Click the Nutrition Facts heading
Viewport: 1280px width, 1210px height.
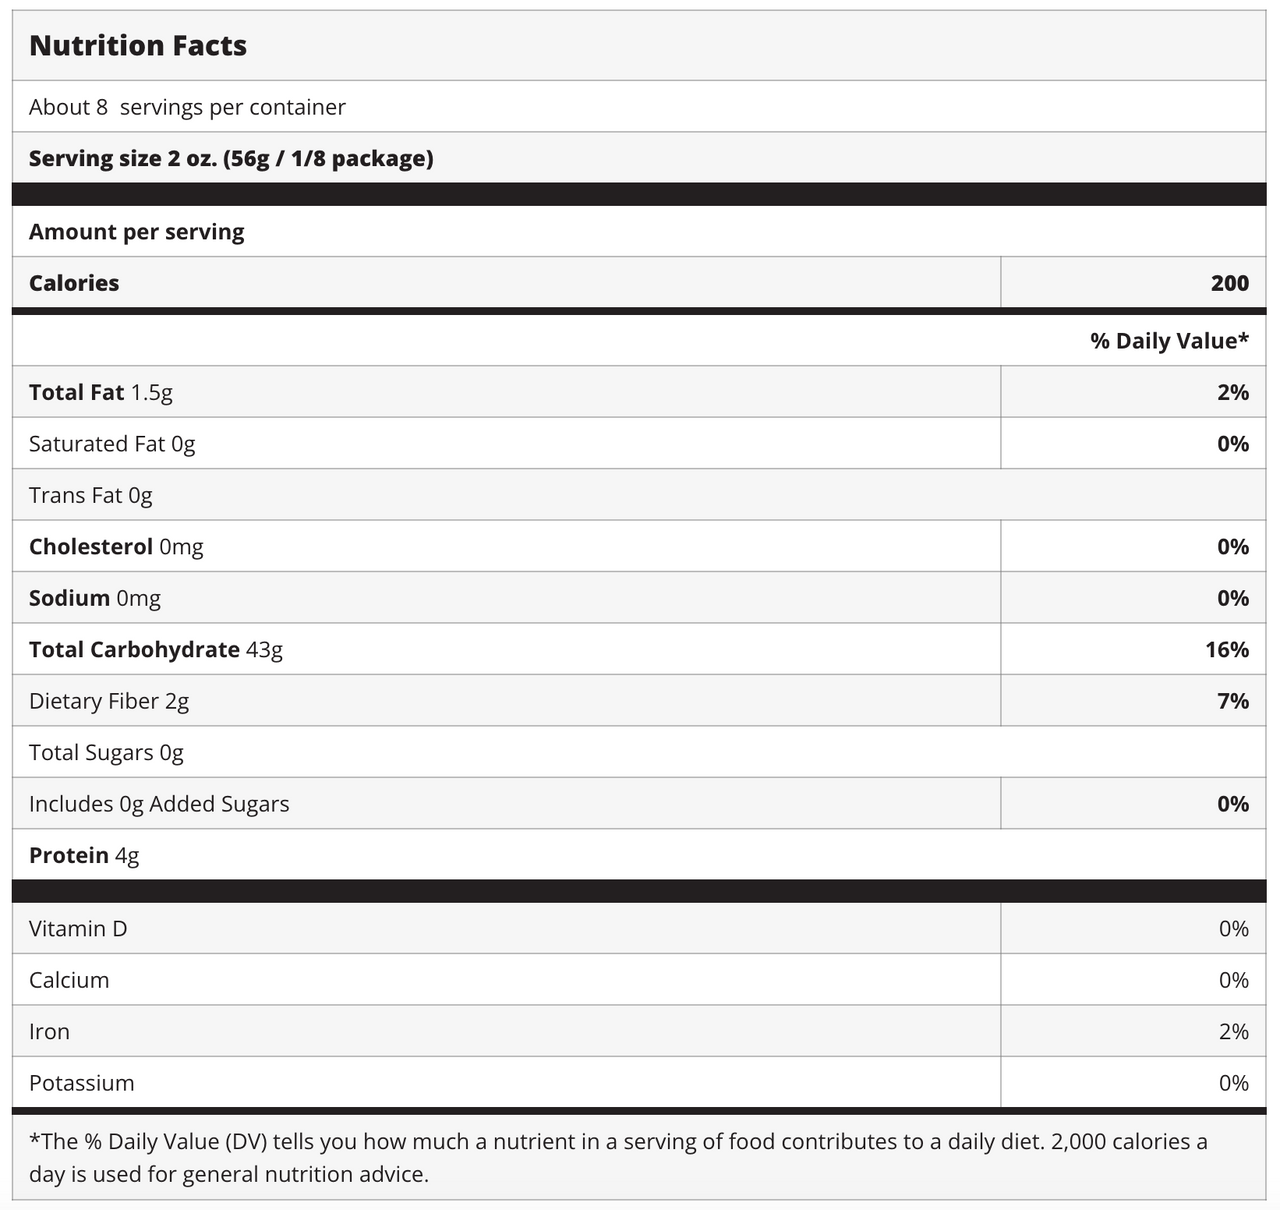click(138, 46)
